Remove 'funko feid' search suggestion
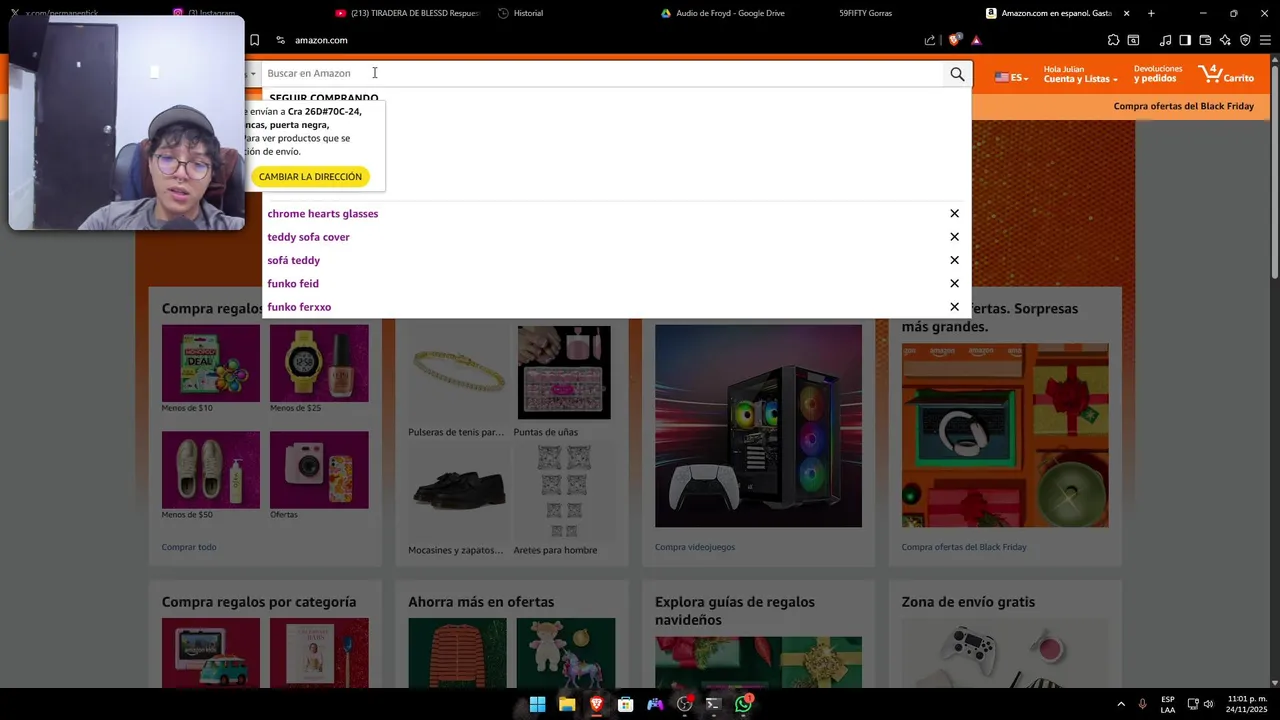This screenshot has height=720, width=1280. [954, 283]
